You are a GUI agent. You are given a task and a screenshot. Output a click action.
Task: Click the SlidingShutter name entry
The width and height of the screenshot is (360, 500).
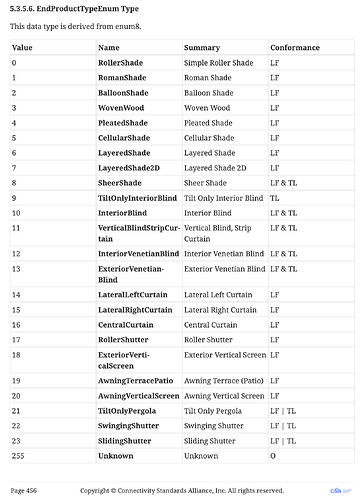[124, 441]
